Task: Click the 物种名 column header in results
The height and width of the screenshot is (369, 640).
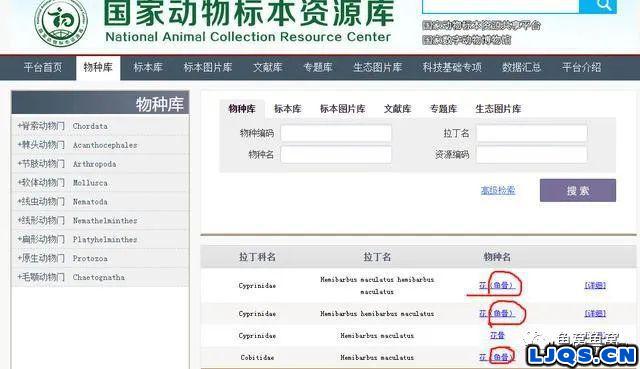Action: pyautogui.click(x=497, y=257)
